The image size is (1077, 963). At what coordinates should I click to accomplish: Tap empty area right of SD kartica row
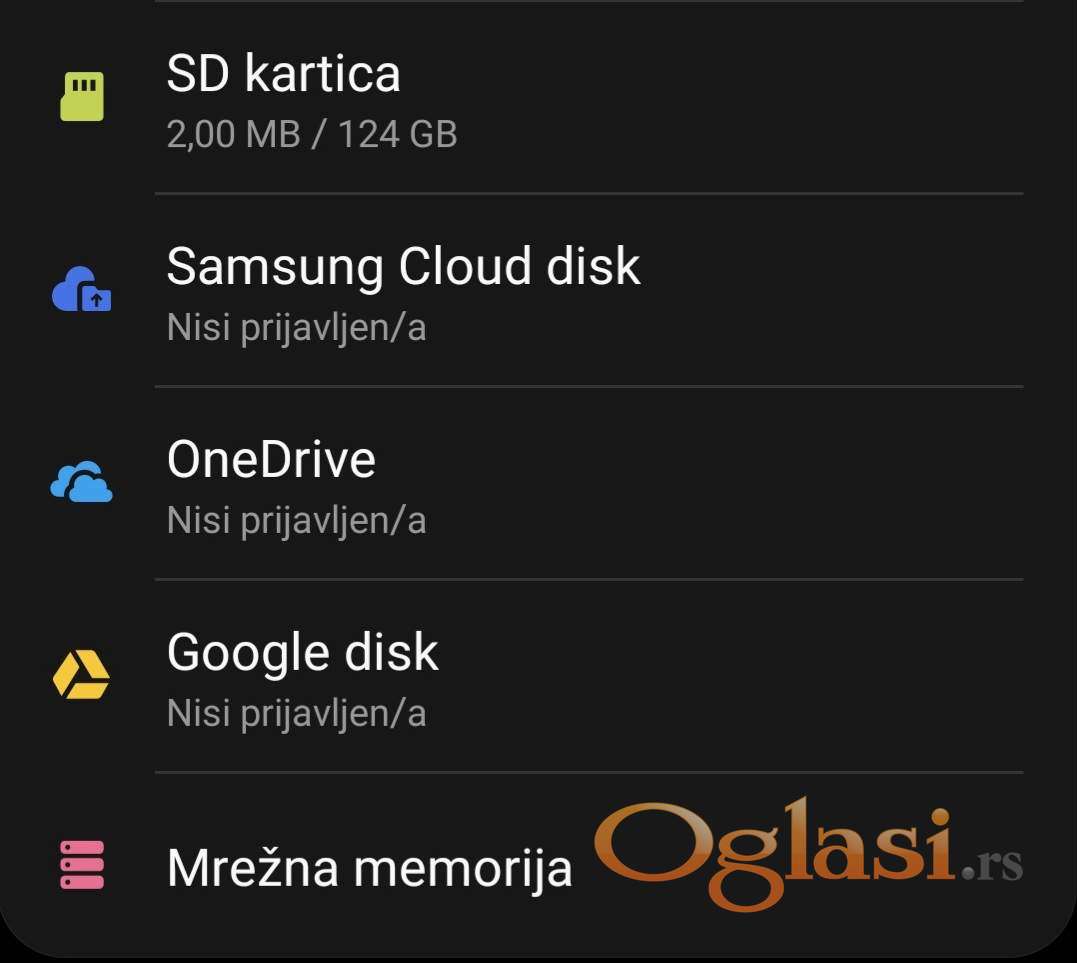tap(756, 98)
